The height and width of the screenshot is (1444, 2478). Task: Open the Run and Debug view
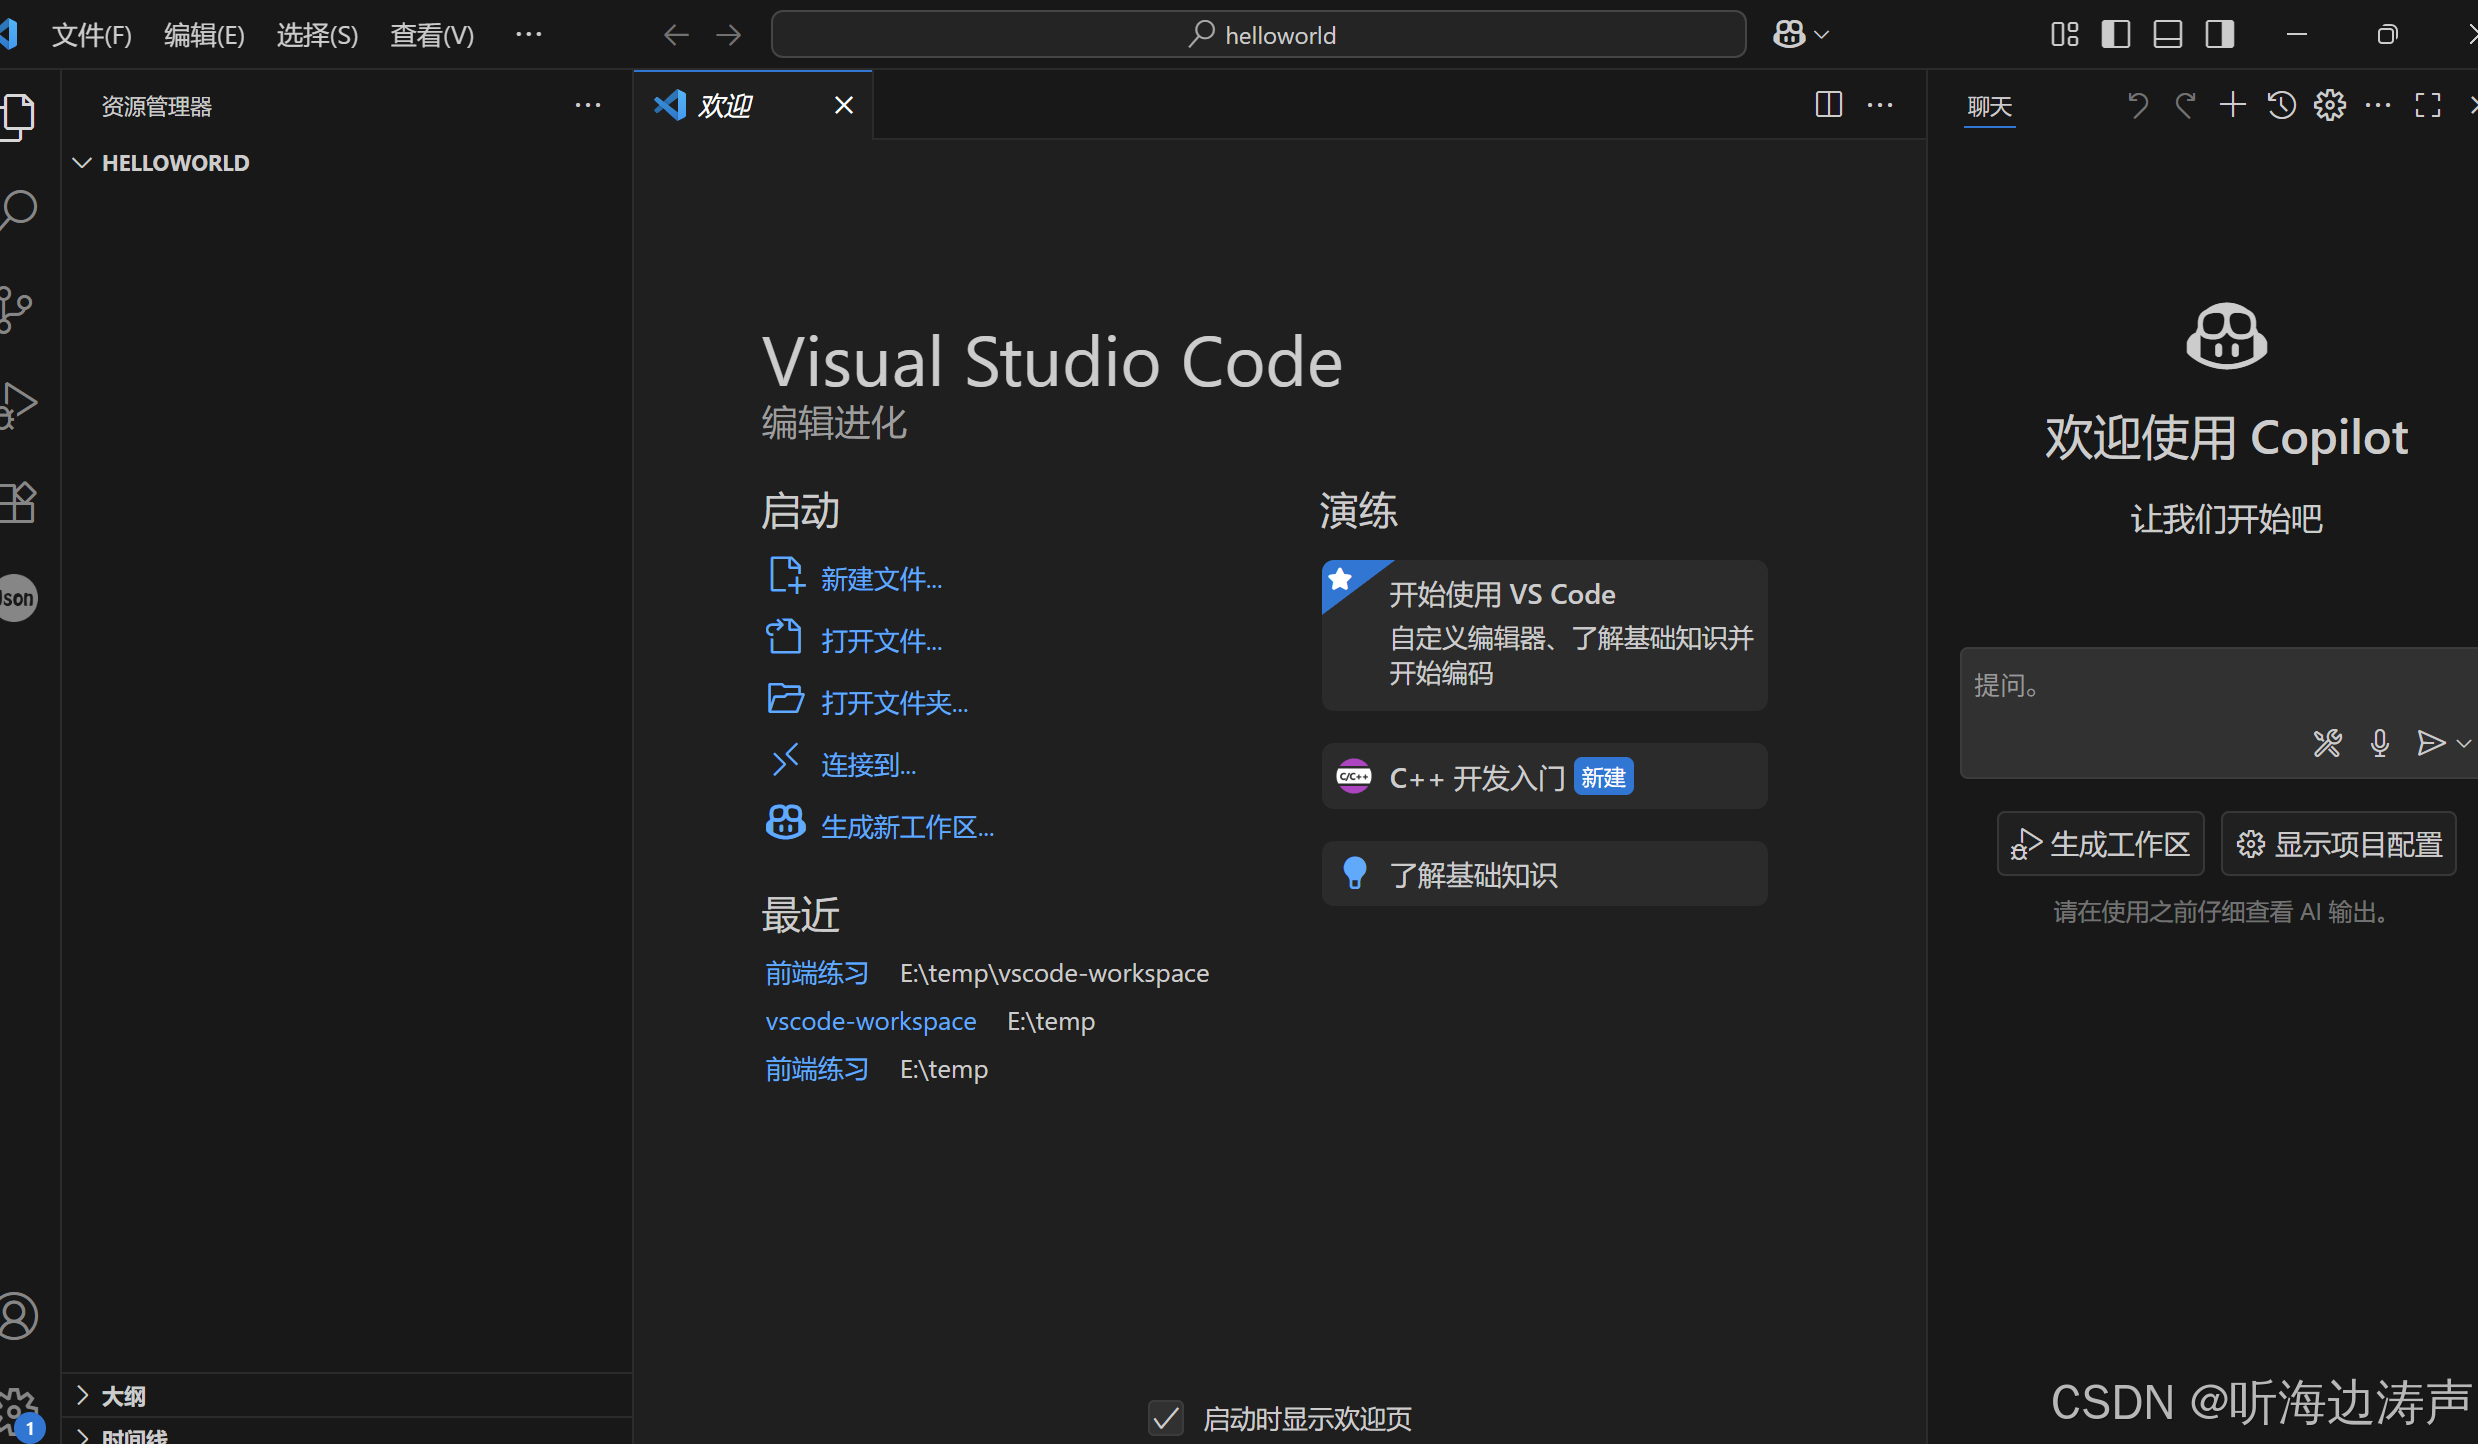point(18,406)
